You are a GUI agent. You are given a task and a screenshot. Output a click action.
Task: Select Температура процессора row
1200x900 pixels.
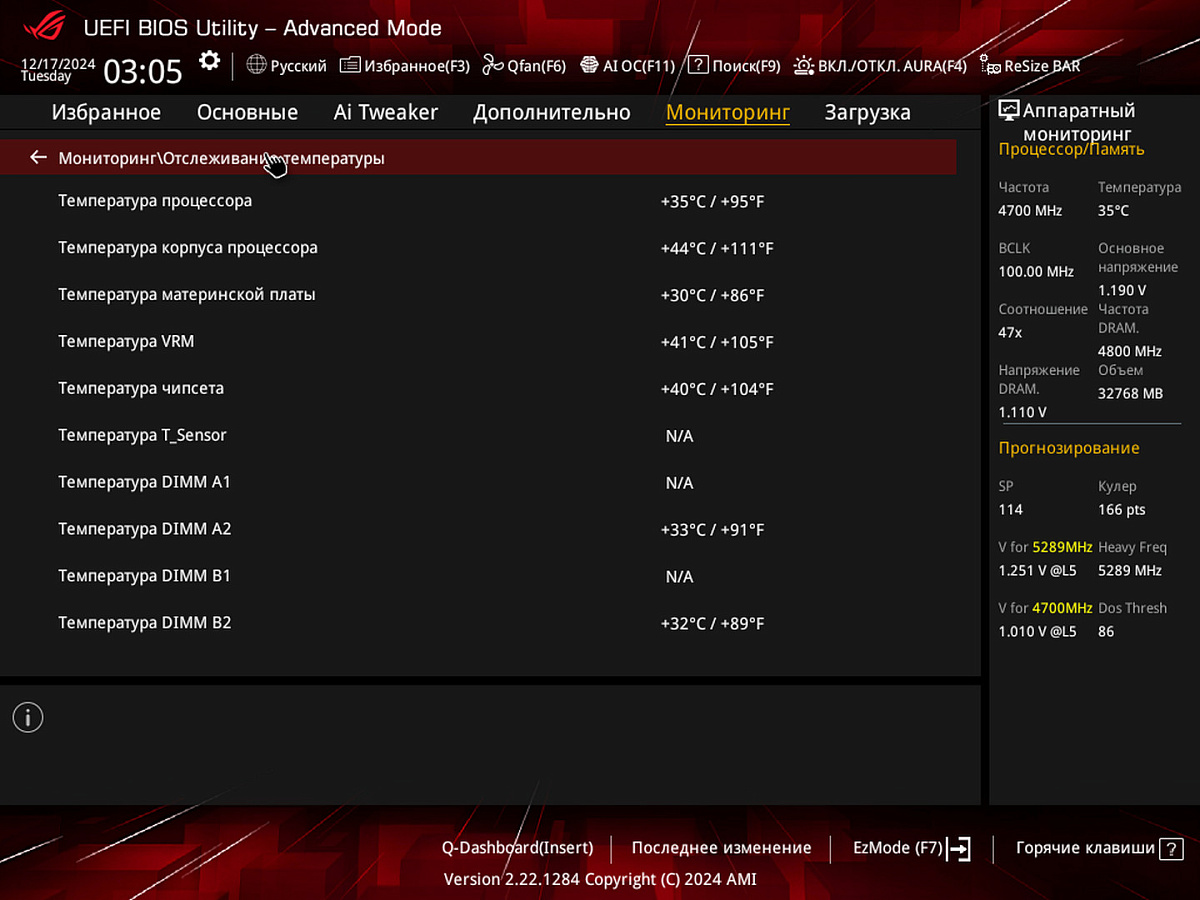coord(478,201)
